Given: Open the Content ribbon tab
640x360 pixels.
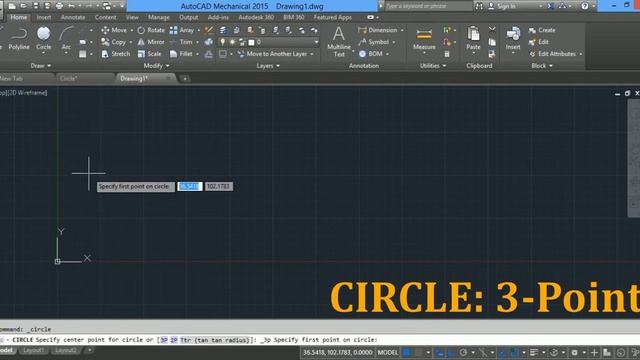Looking at the screenshot, I should click(x=105, y=18).
